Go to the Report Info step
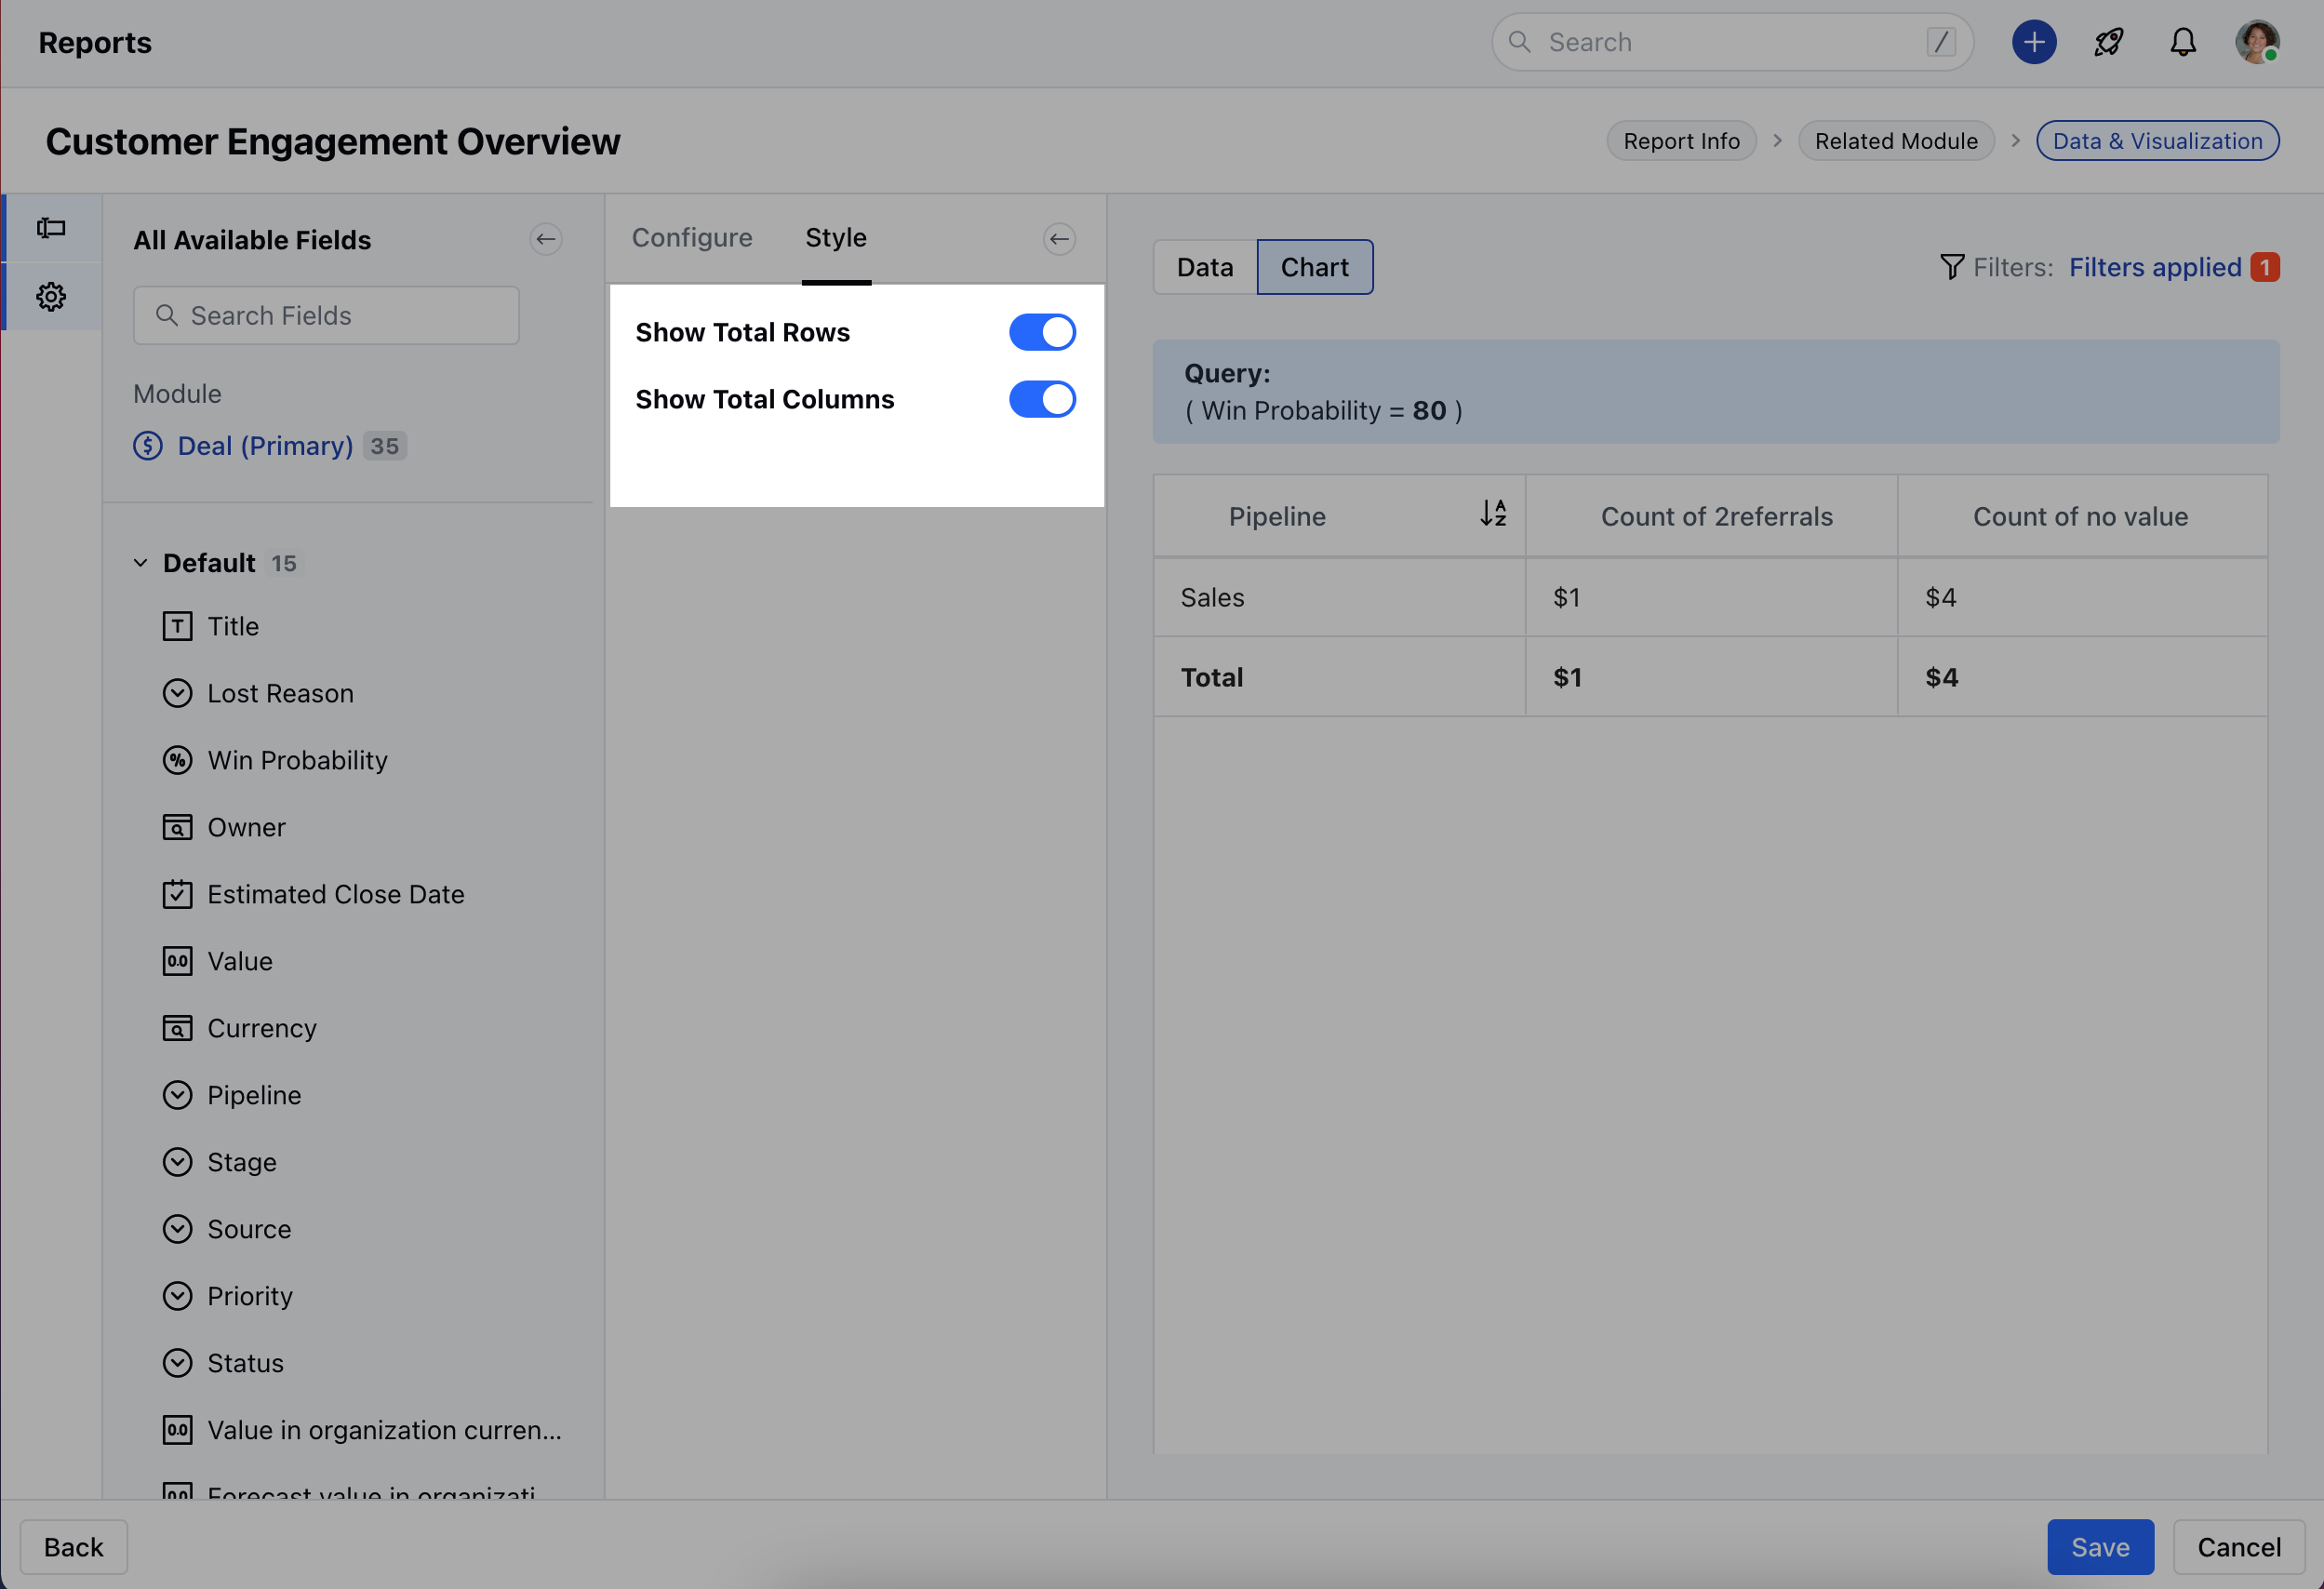This screenshot has width=2324, height=1589. [1681, 141]
